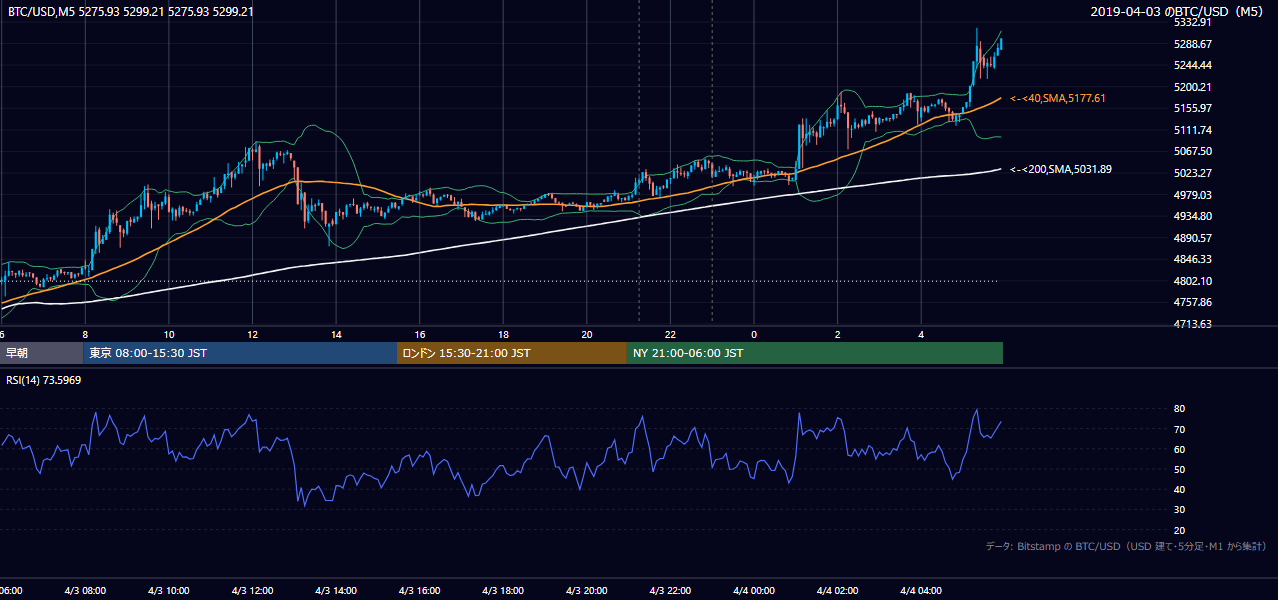1278x600 pixels.
Task: Select the 早朝 session bar
Action: [41, 353]
